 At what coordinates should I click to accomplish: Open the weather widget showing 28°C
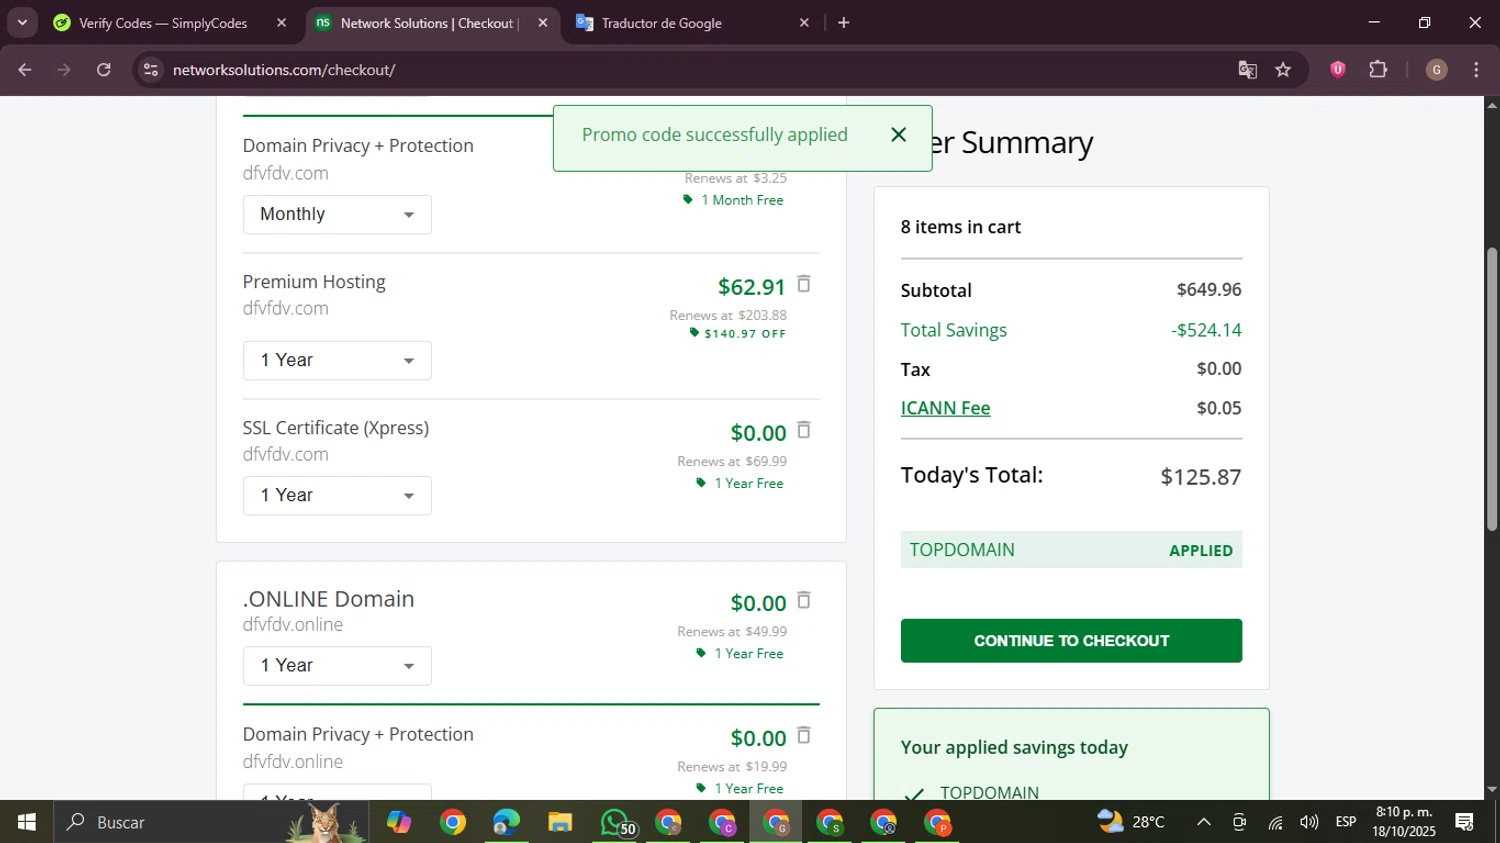[x=1131, y=822]
